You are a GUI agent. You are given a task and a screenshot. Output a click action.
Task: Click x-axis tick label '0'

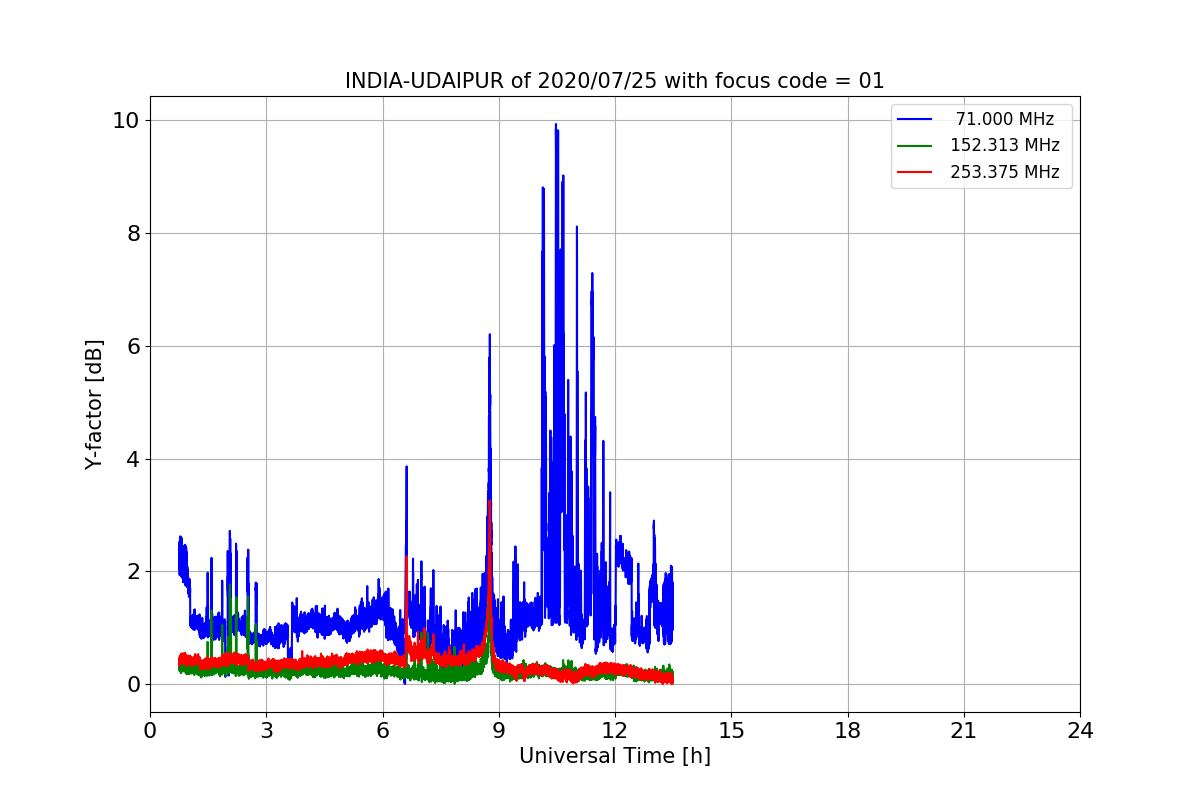coord(150,731)
